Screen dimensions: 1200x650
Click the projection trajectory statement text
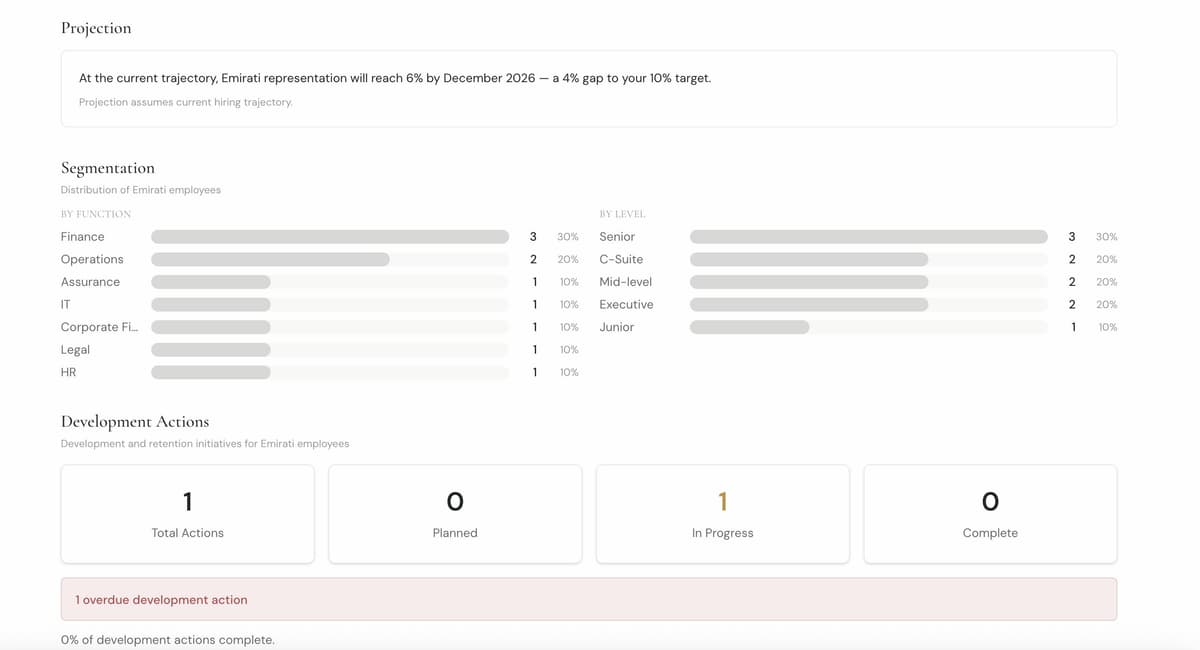click(x=395, y=78)
